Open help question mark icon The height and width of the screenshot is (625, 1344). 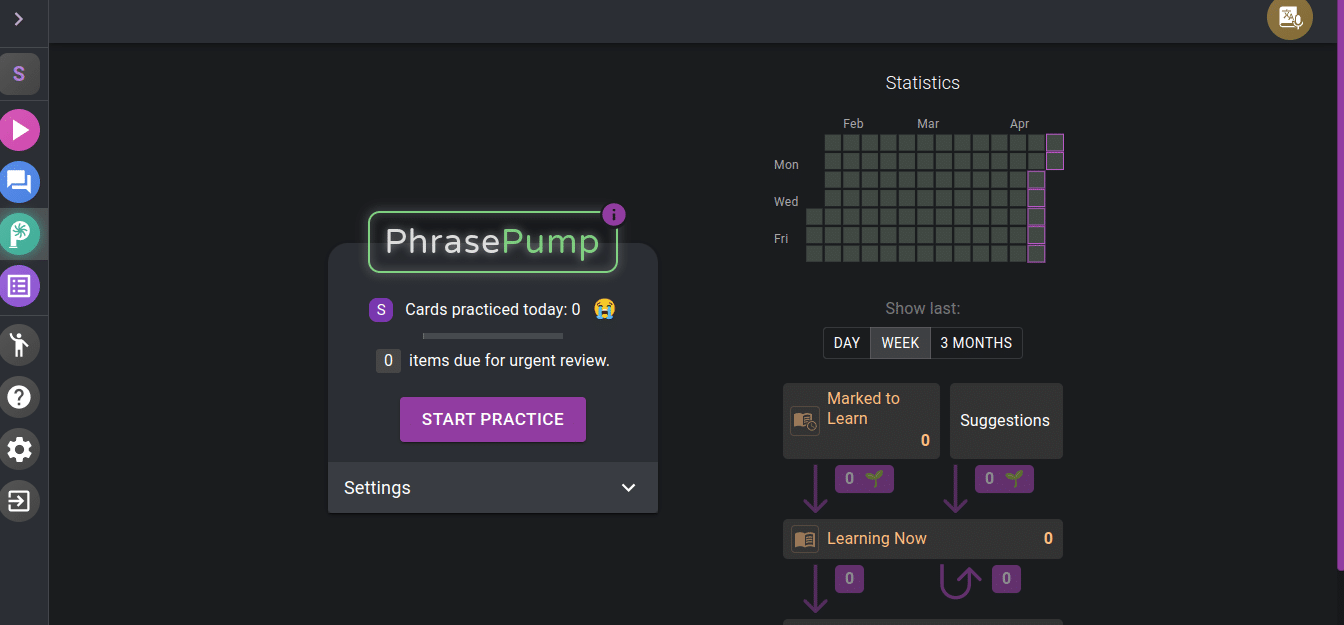(19, 397)
